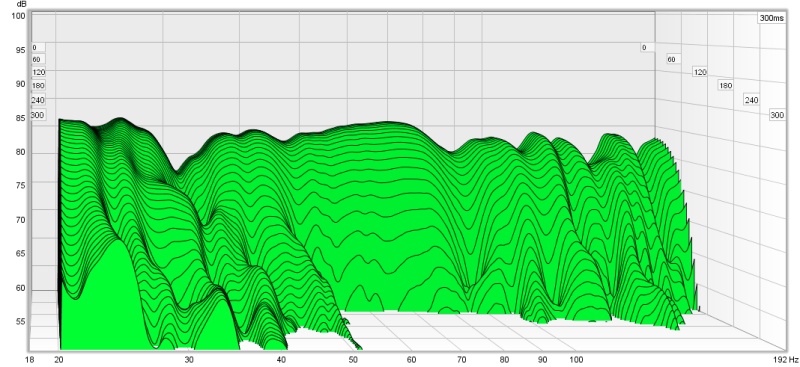The height and width of the screenshot is (367, 800).
Task: Click the 40 Hz frequency axis label
Action: (282, 360)
